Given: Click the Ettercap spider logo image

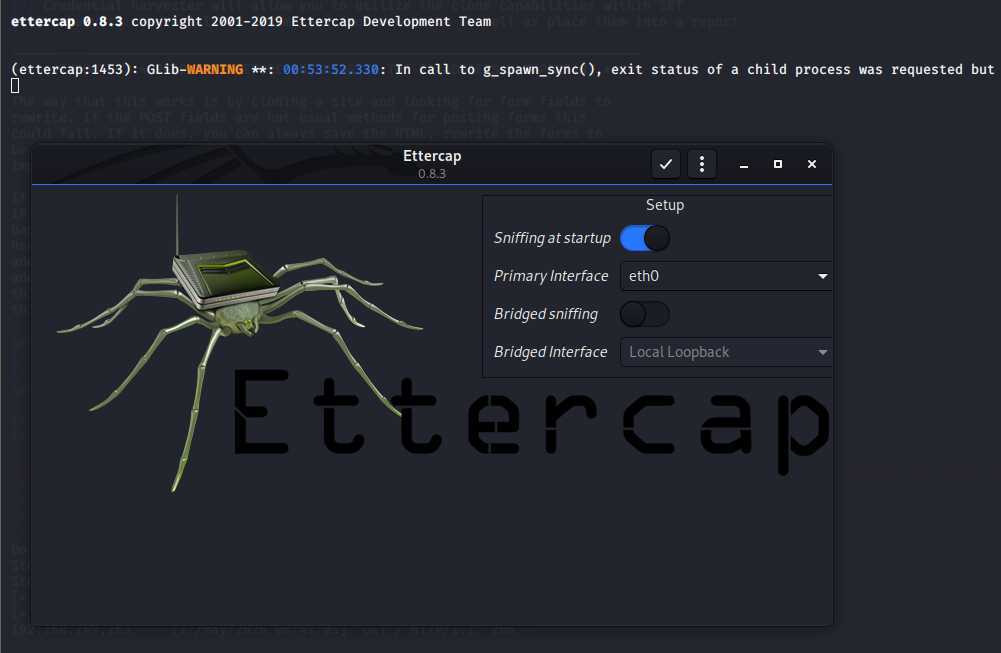Looking at the screenshot, I should tap(239, 343).
